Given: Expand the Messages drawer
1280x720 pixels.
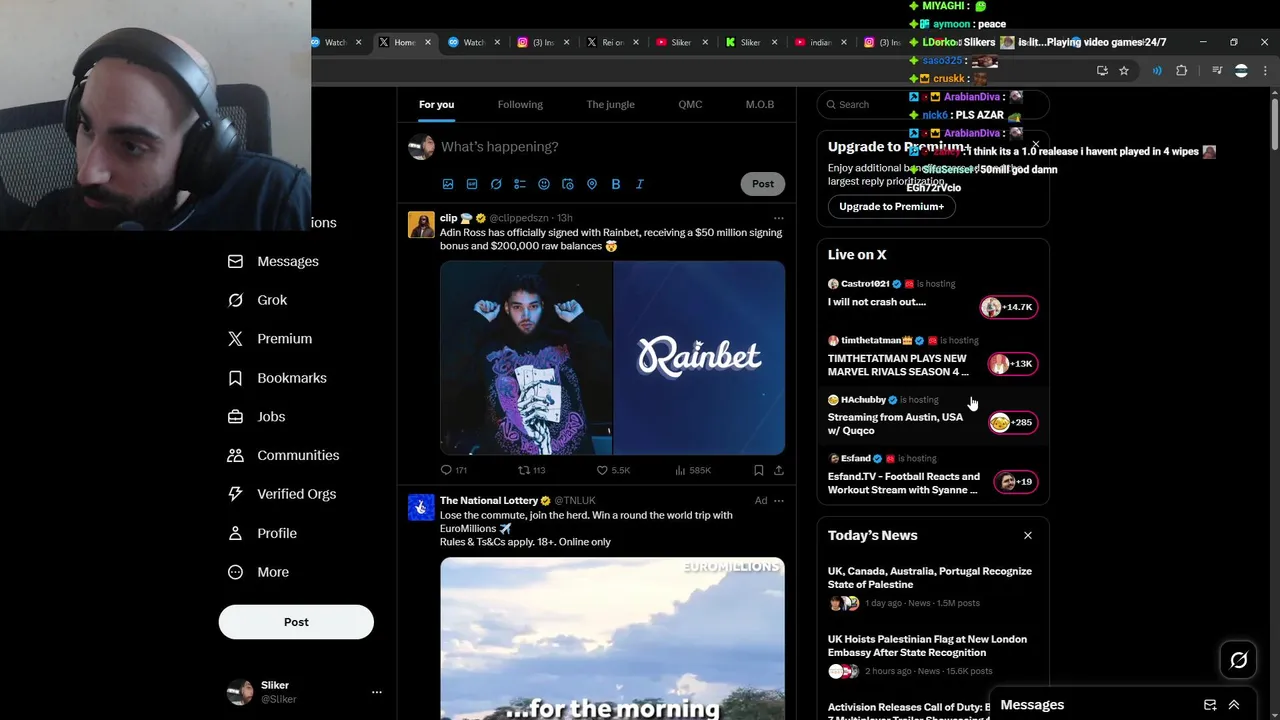Looking at the screenshot, I should click(1234, 705).
